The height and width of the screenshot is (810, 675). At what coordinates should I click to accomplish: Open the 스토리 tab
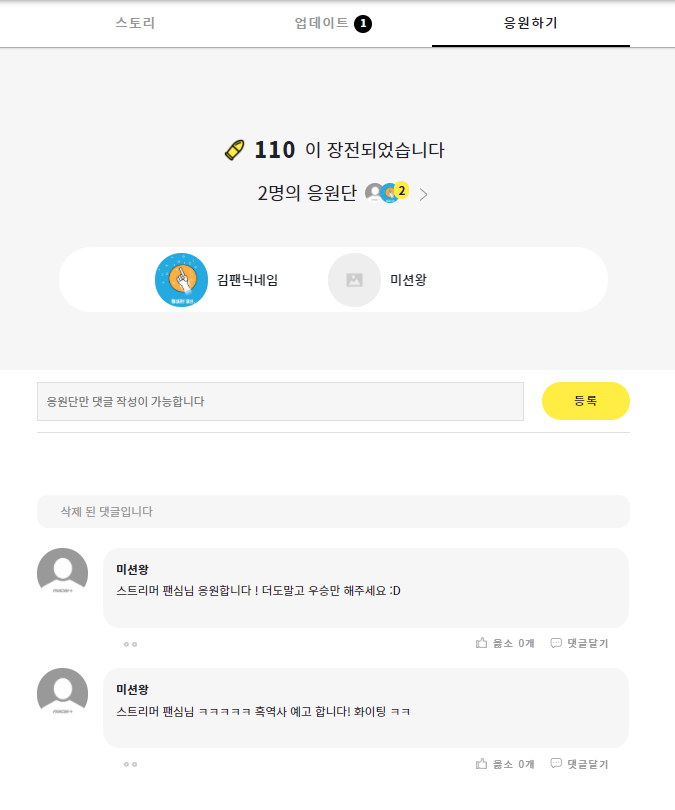tap(135, 23)
